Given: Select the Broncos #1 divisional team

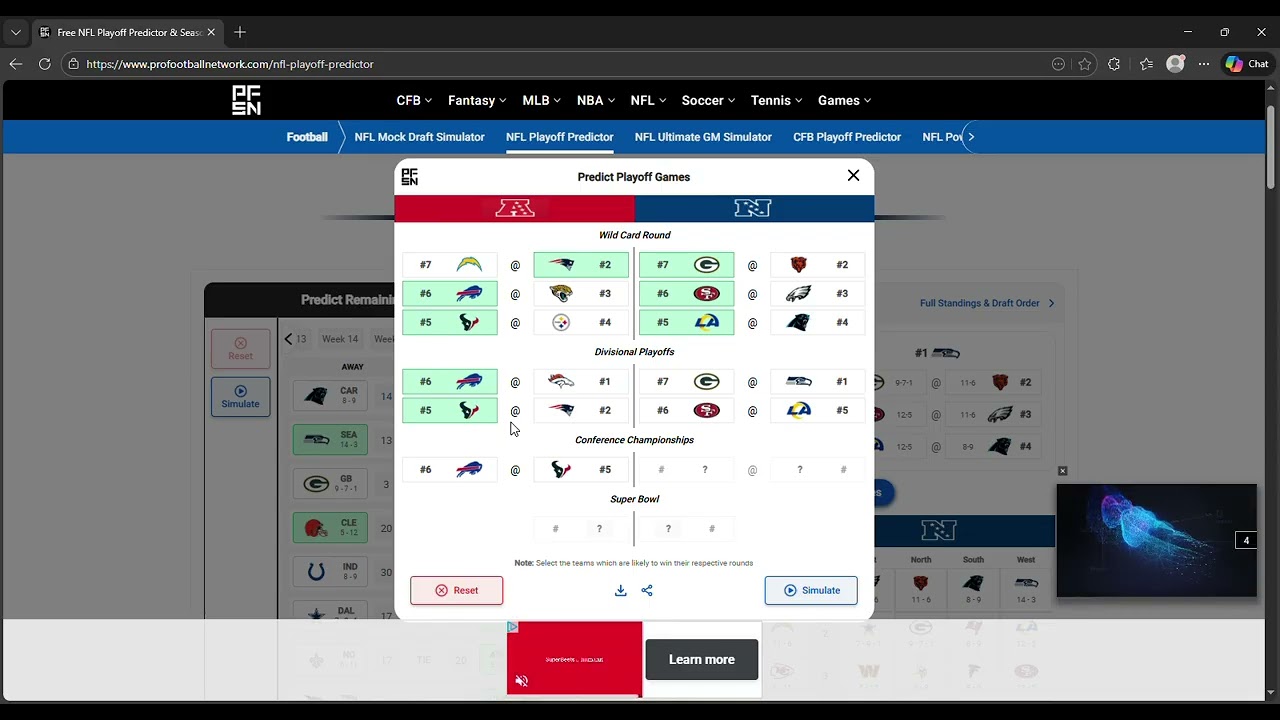Looking at the screenshot, I should point(581,382).
